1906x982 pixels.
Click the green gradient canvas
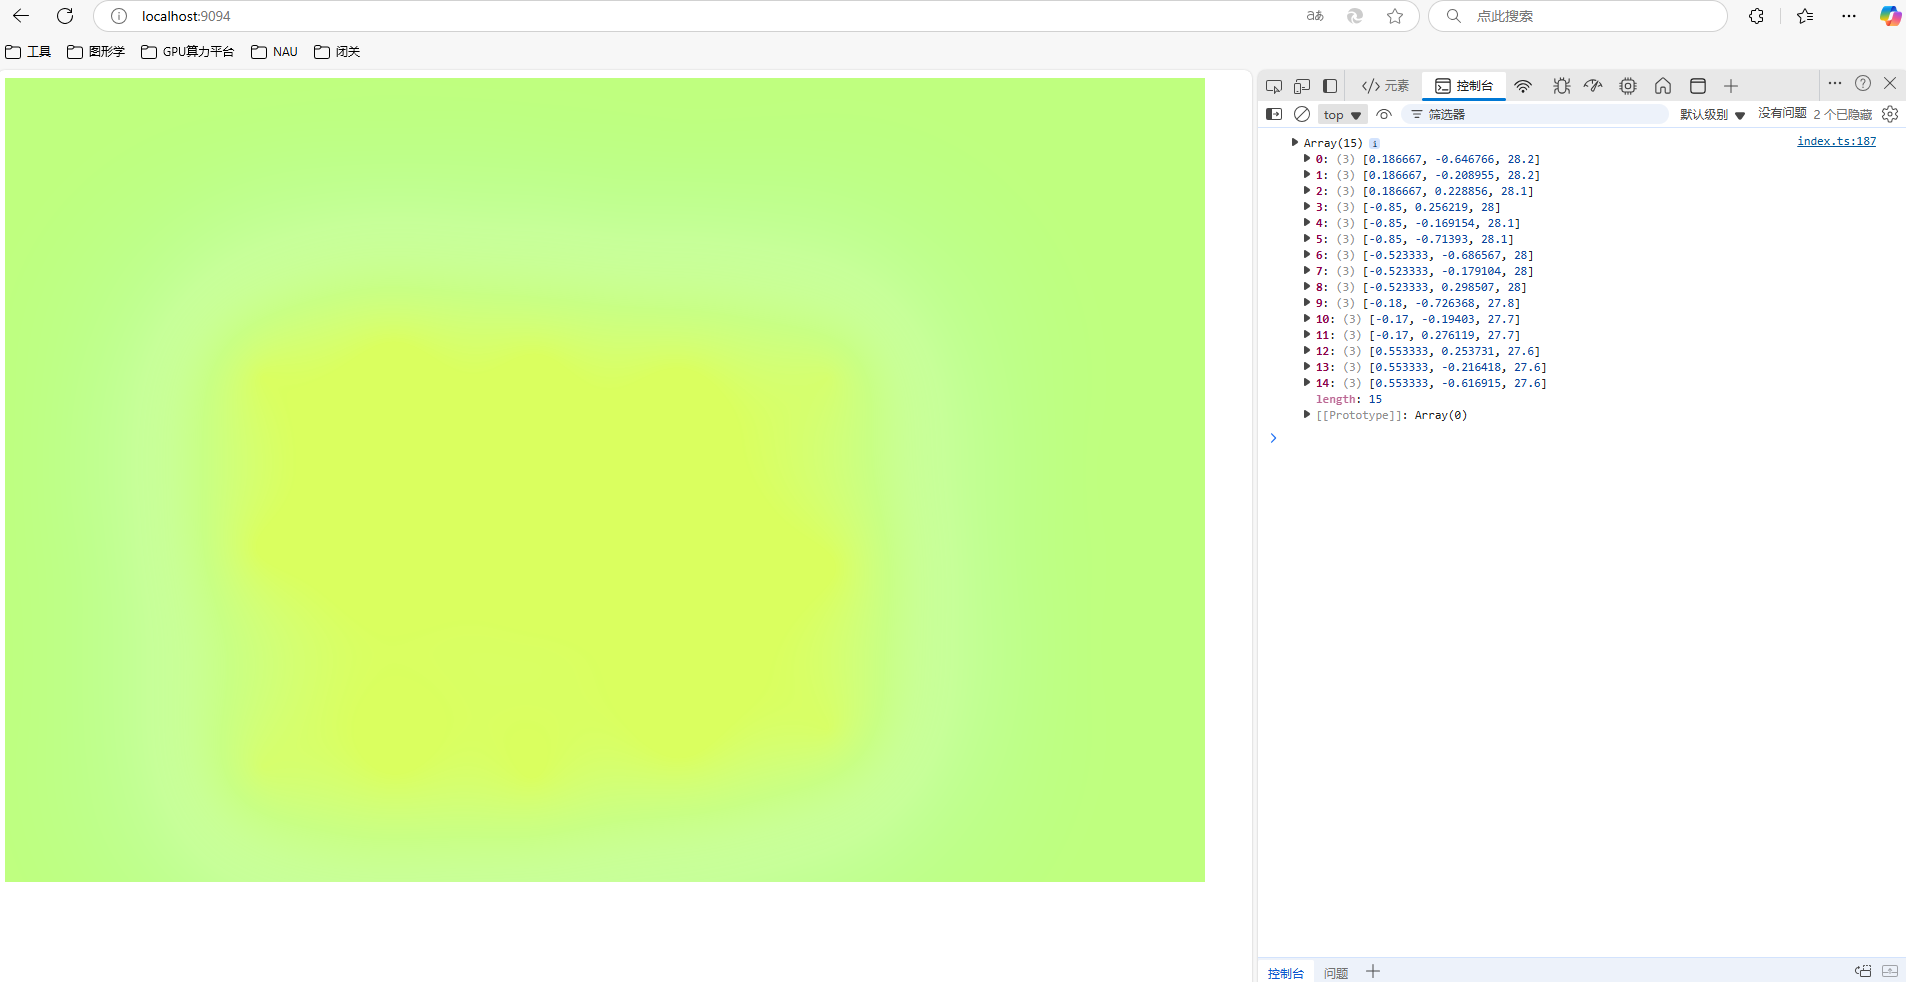(x=605, y=480)
